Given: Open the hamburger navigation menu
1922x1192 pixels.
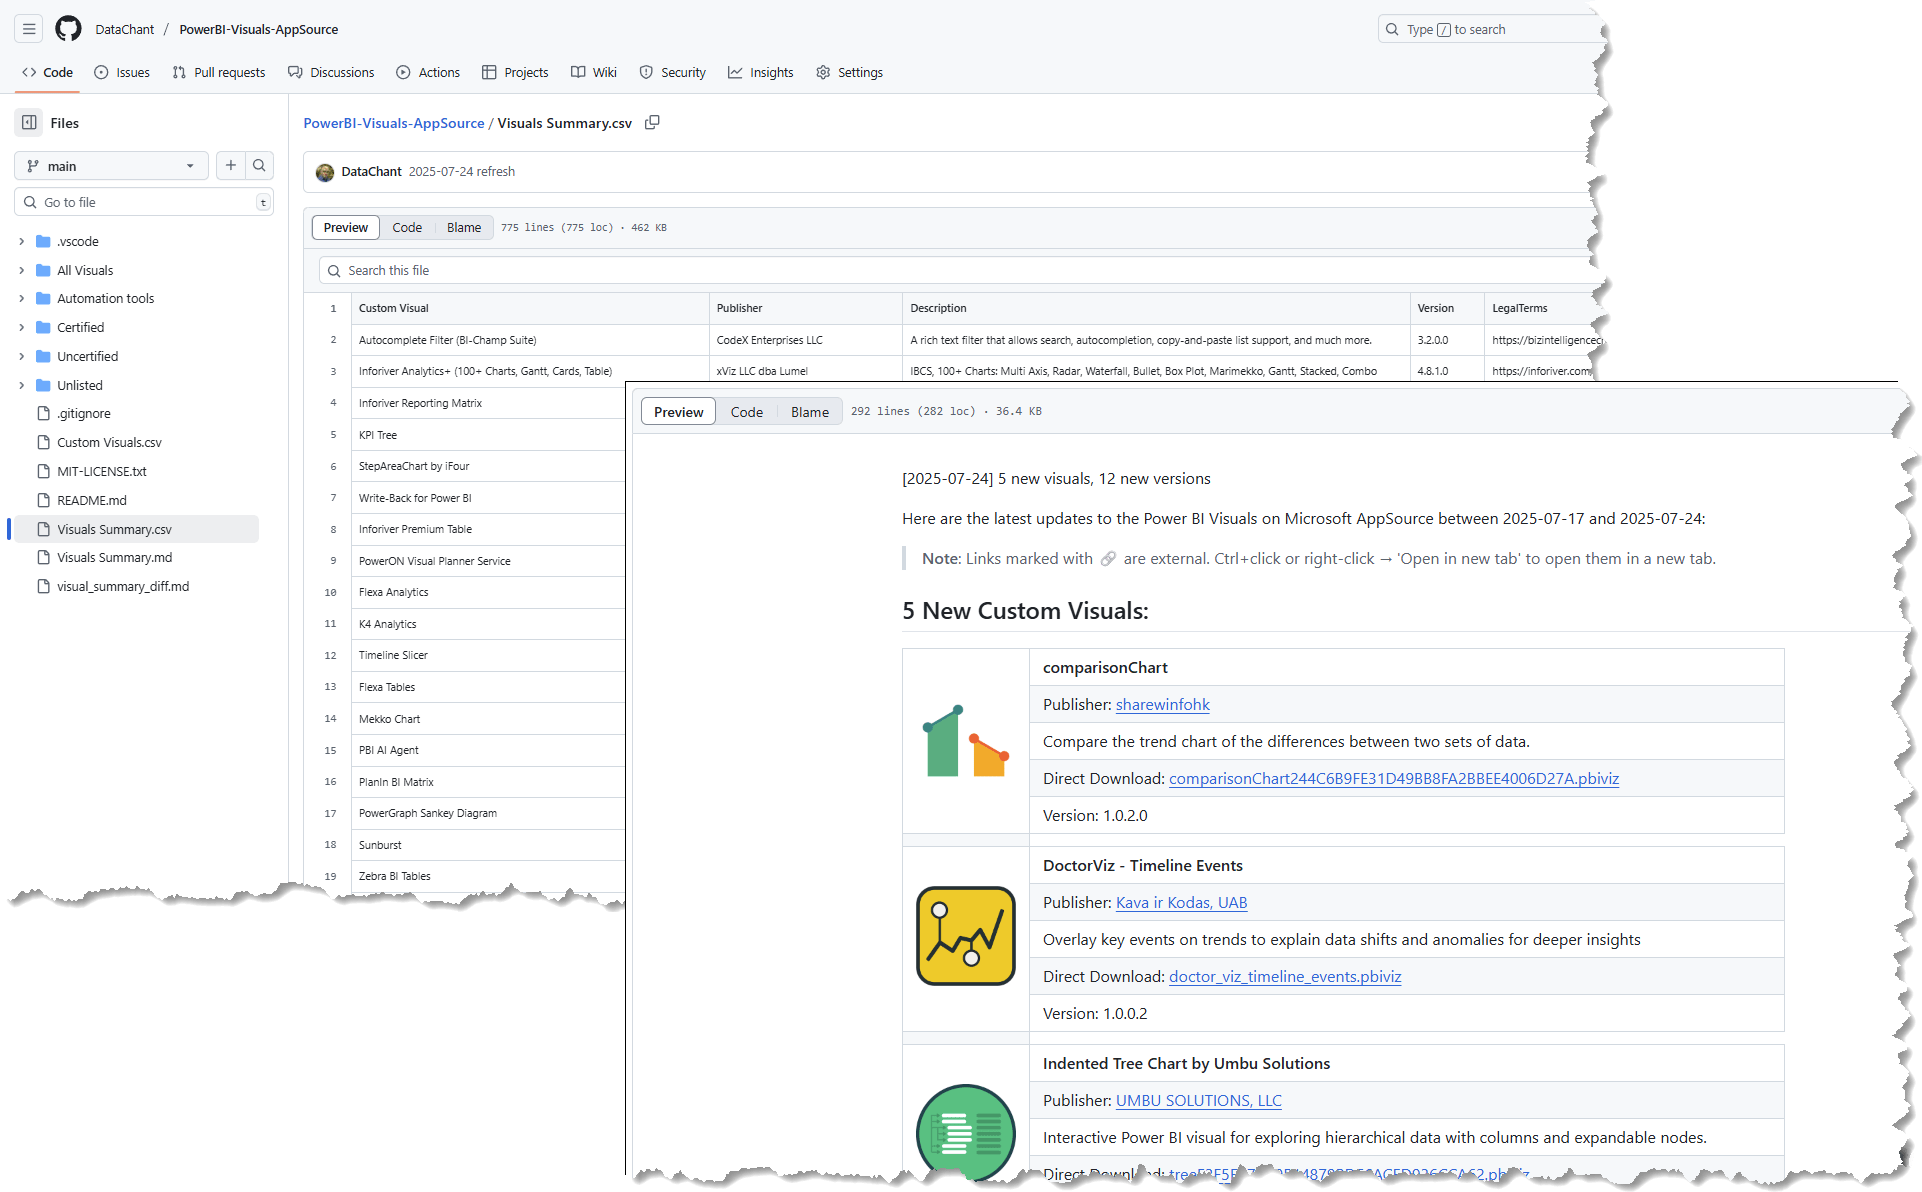Looking at the screenshot, I should pyautogui.click(x=29, y=29).
